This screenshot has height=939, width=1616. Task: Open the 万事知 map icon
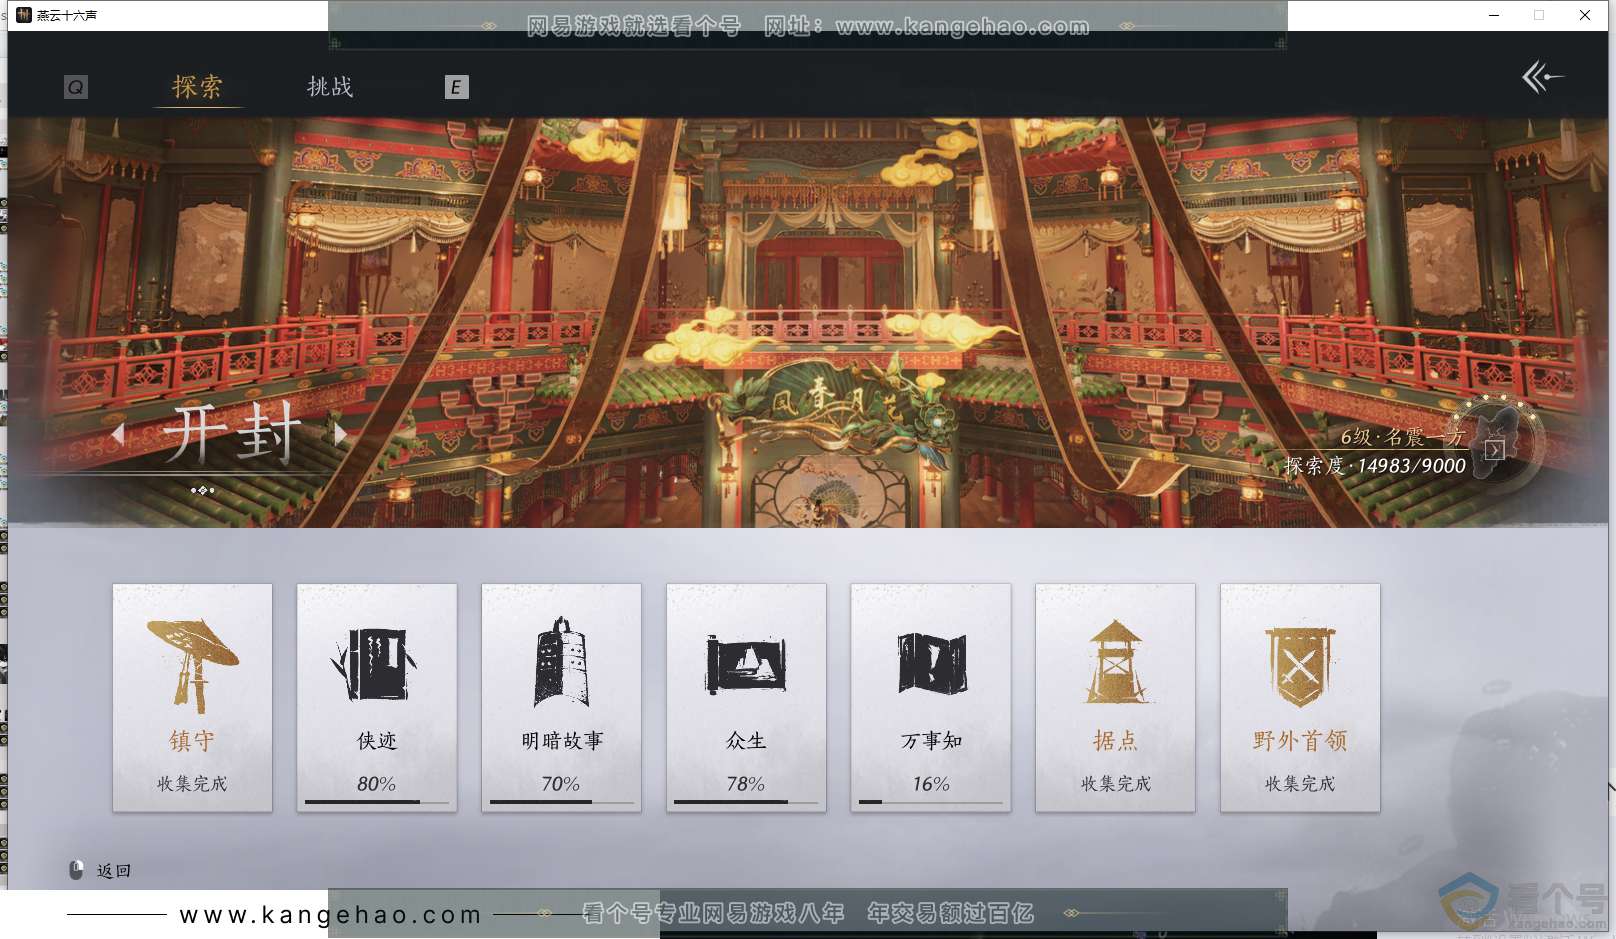point(931,663)
